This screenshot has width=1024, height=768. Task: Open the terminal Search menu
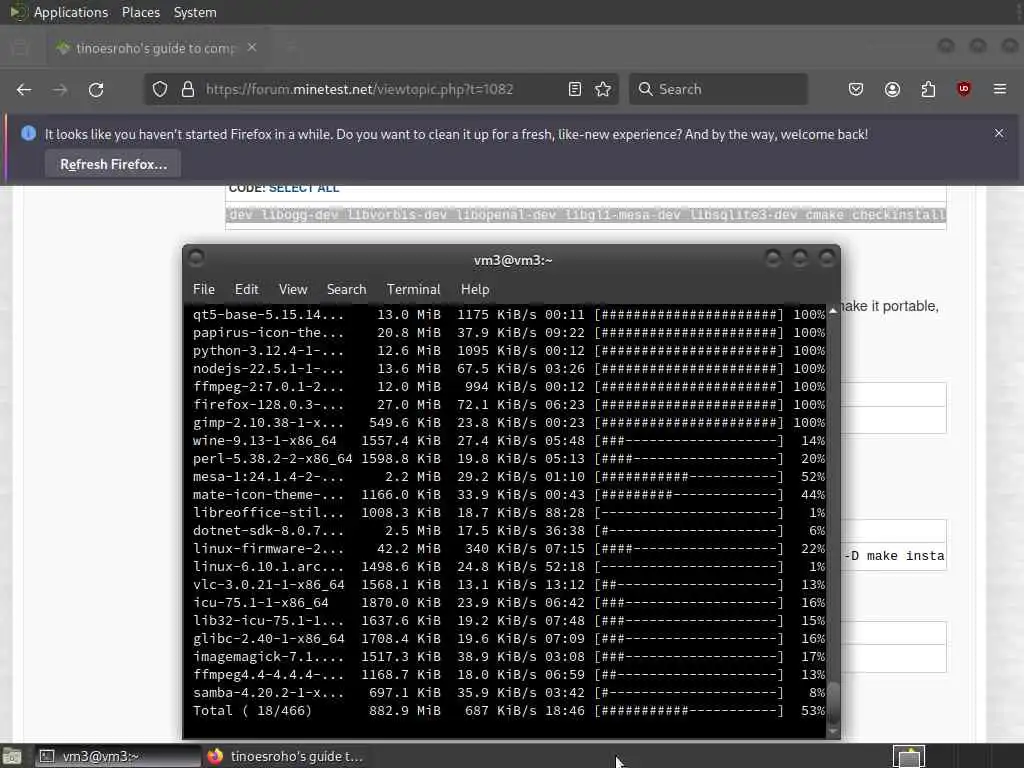[346, 289]
